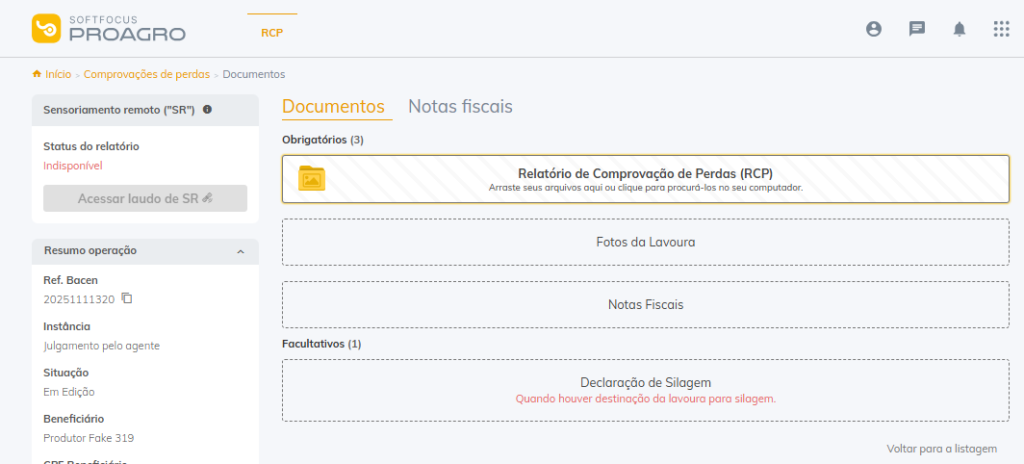Open the user account profile icon
The height and width of the screenshot is (464, 1024).
point(873,29)
